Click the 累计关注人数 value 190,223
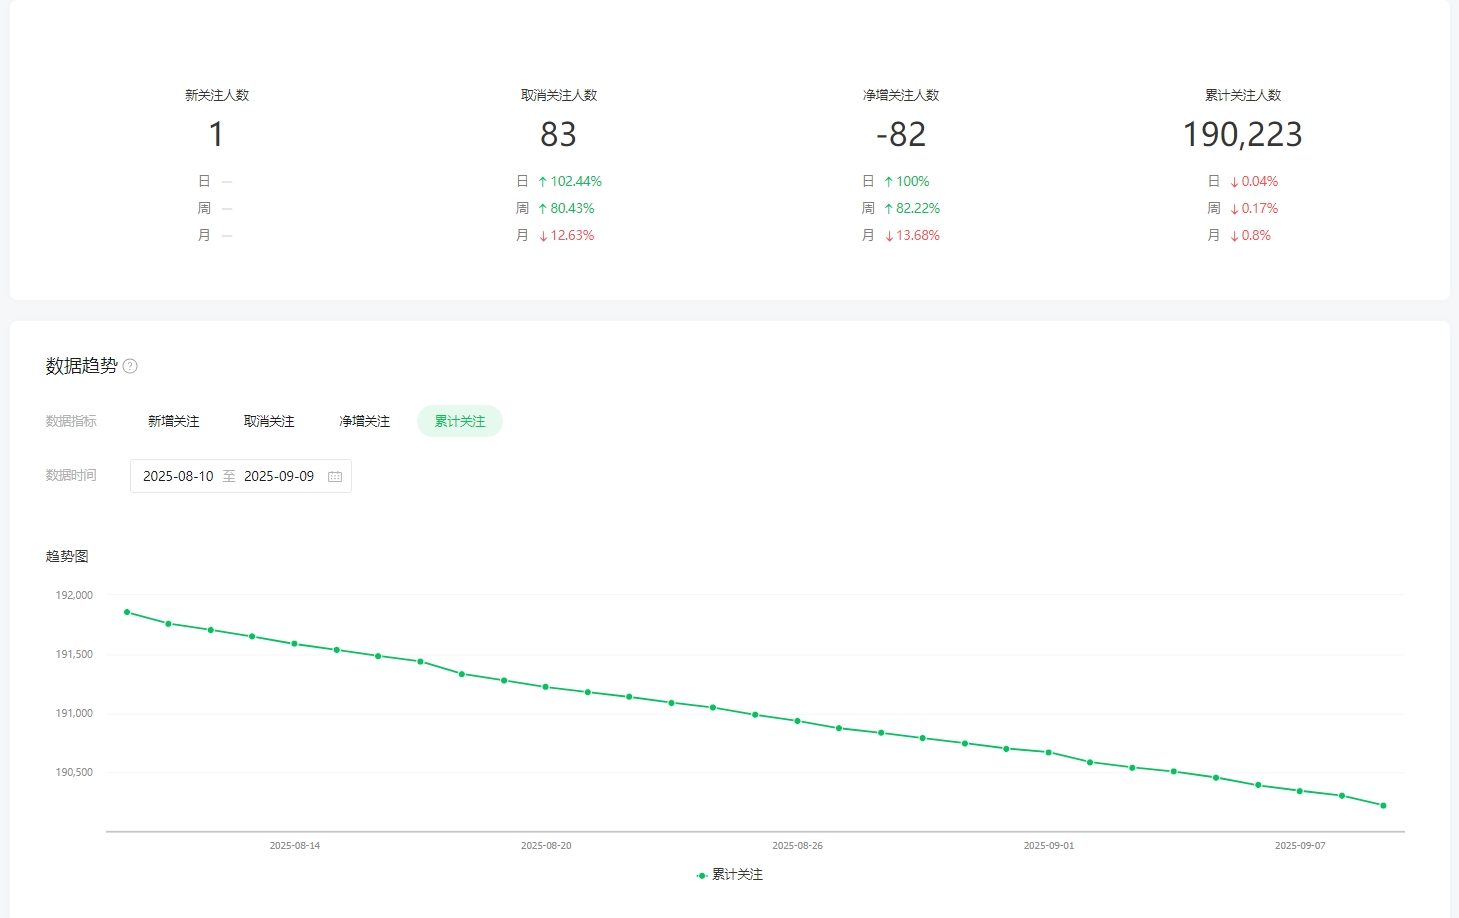 point(1242,134)
